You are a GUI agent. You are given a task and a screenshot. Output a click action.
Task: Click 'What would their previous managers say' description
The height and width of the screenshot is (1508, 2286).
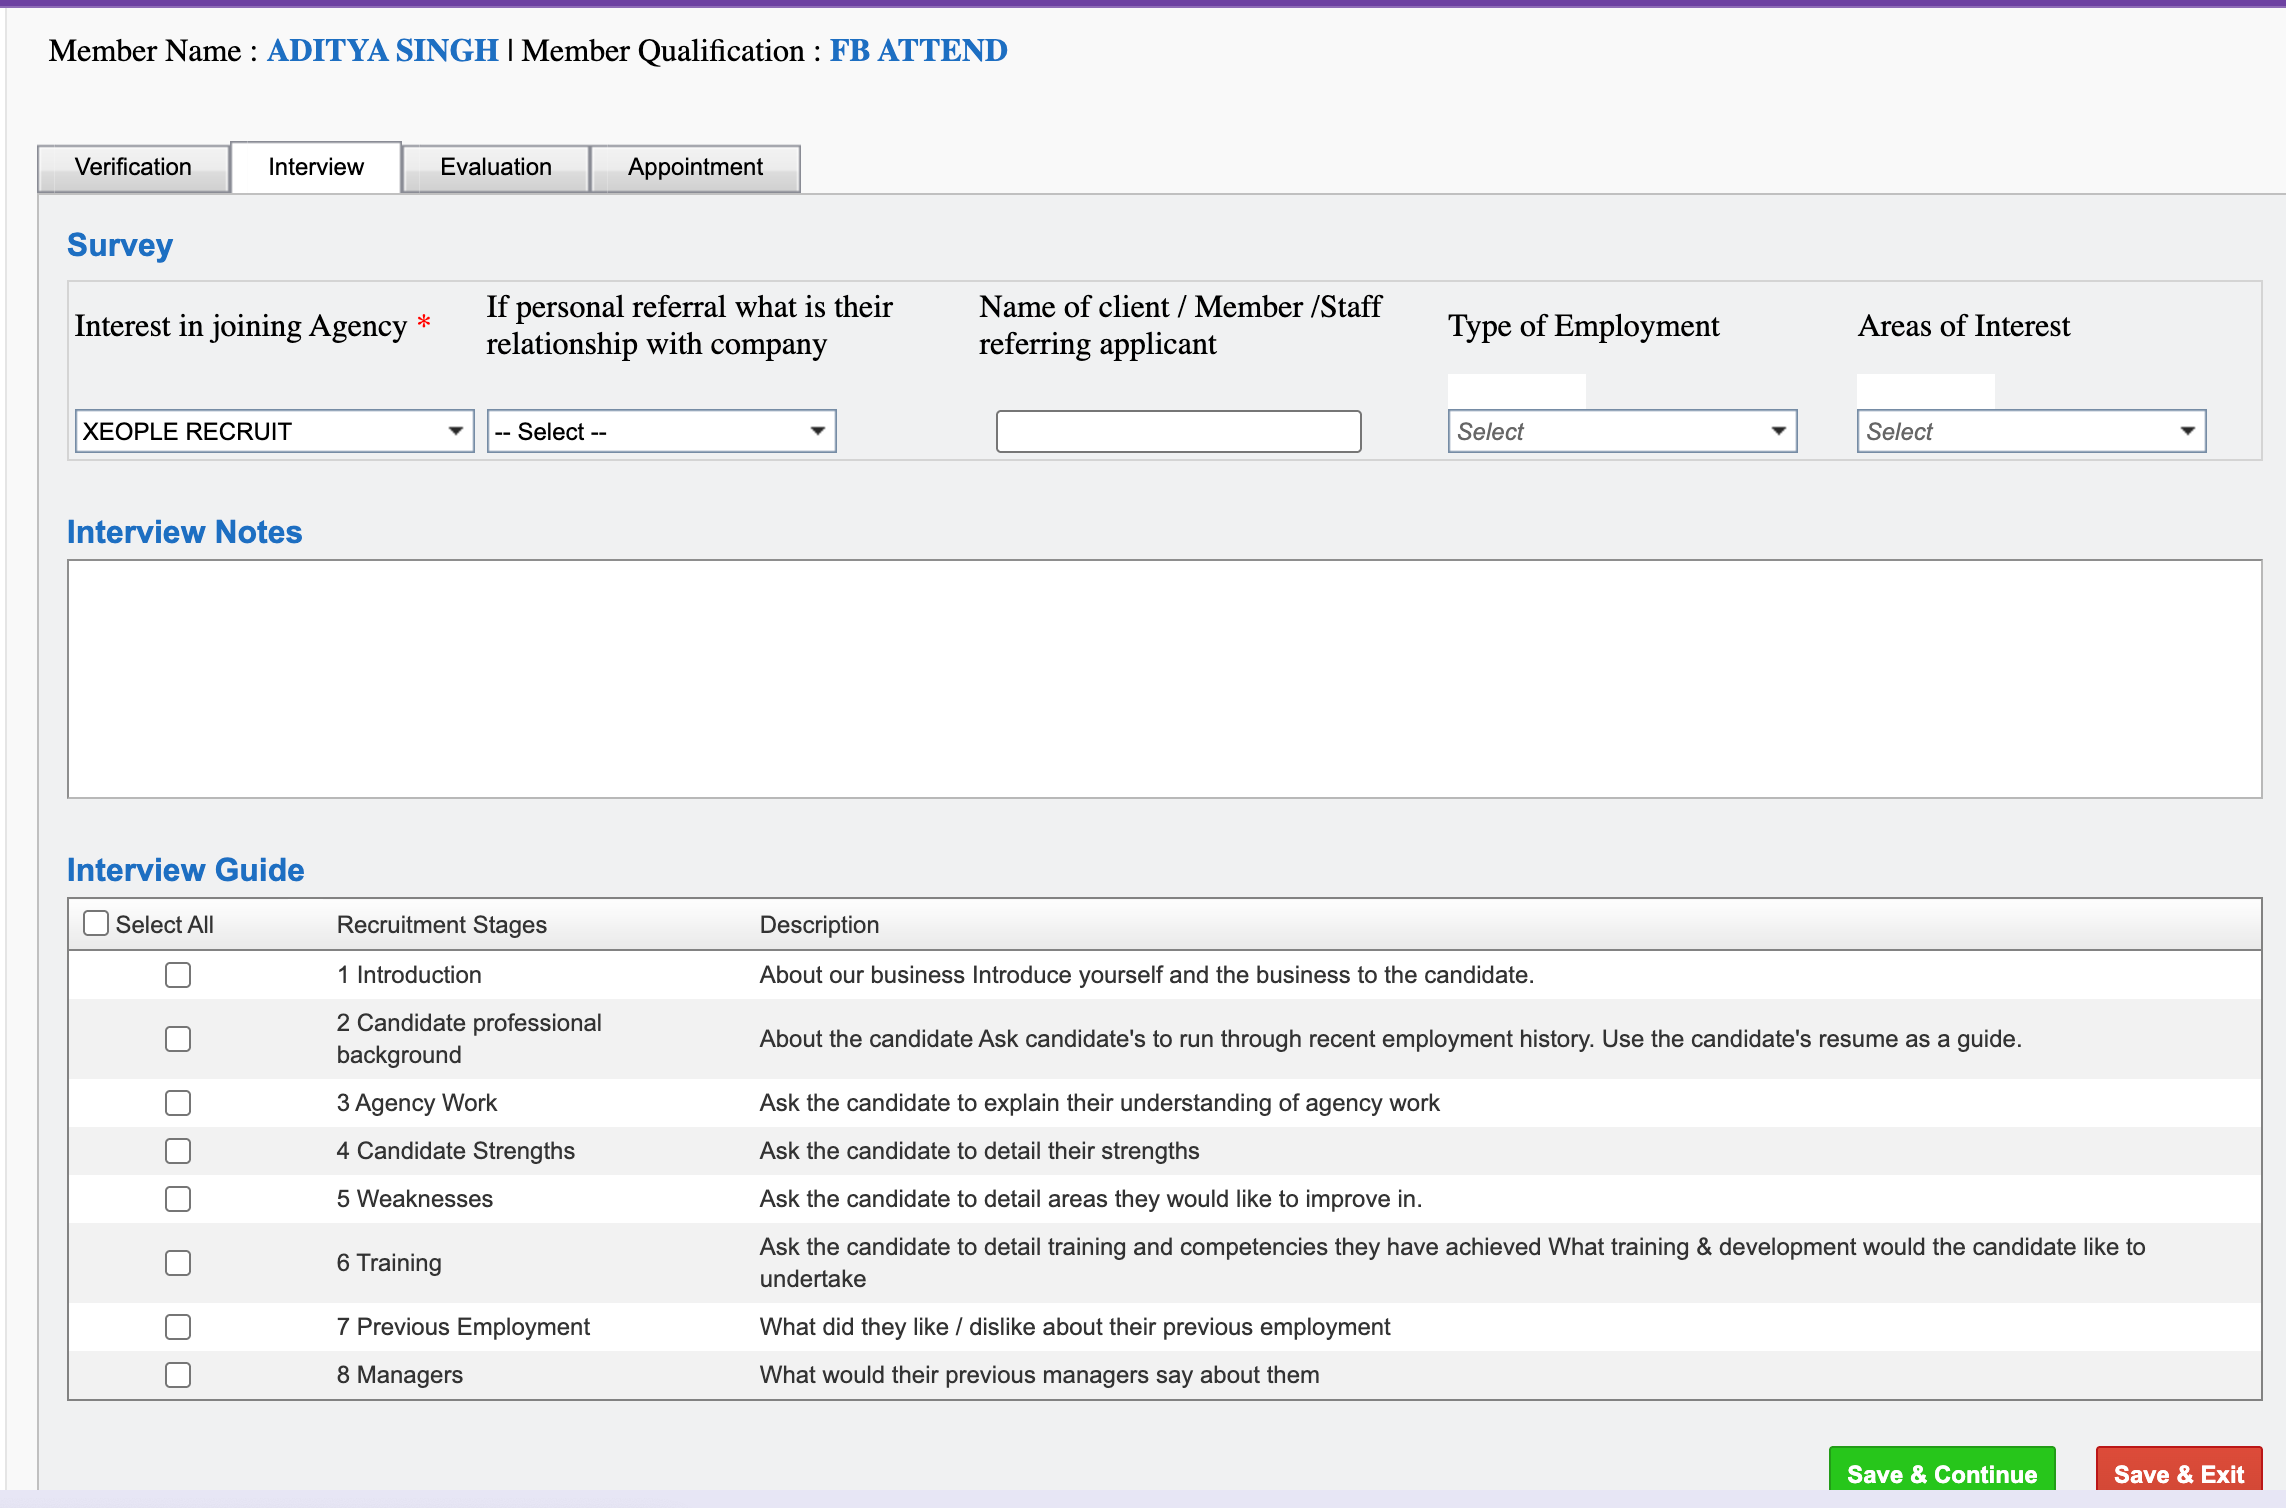click(x=1040, y=1375)
